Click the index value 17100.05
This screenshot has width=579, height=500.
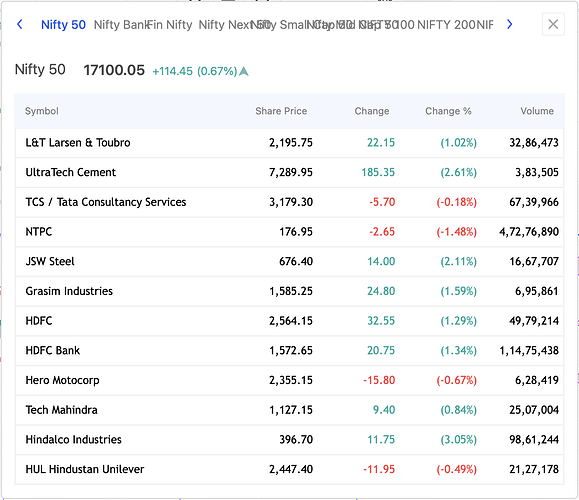point(114,70)
